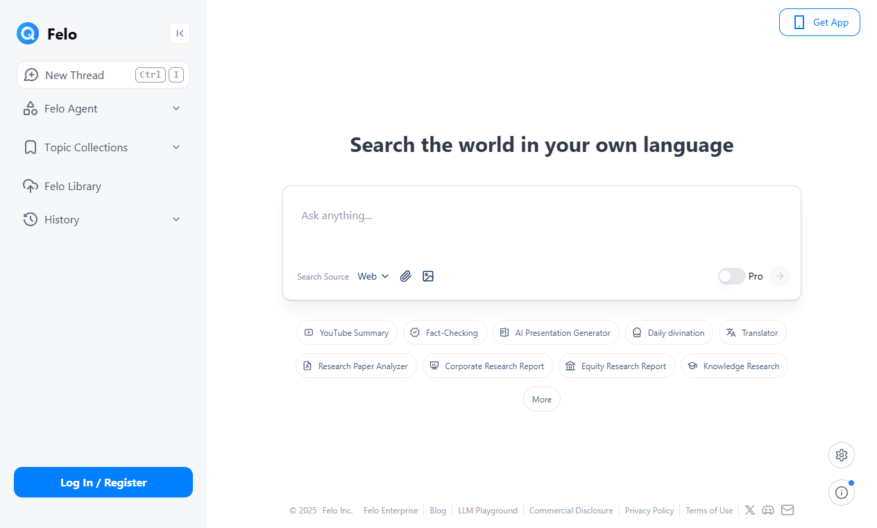Click the Felo Inc. footer text
The image size is (877, 528).
(337, 511)
